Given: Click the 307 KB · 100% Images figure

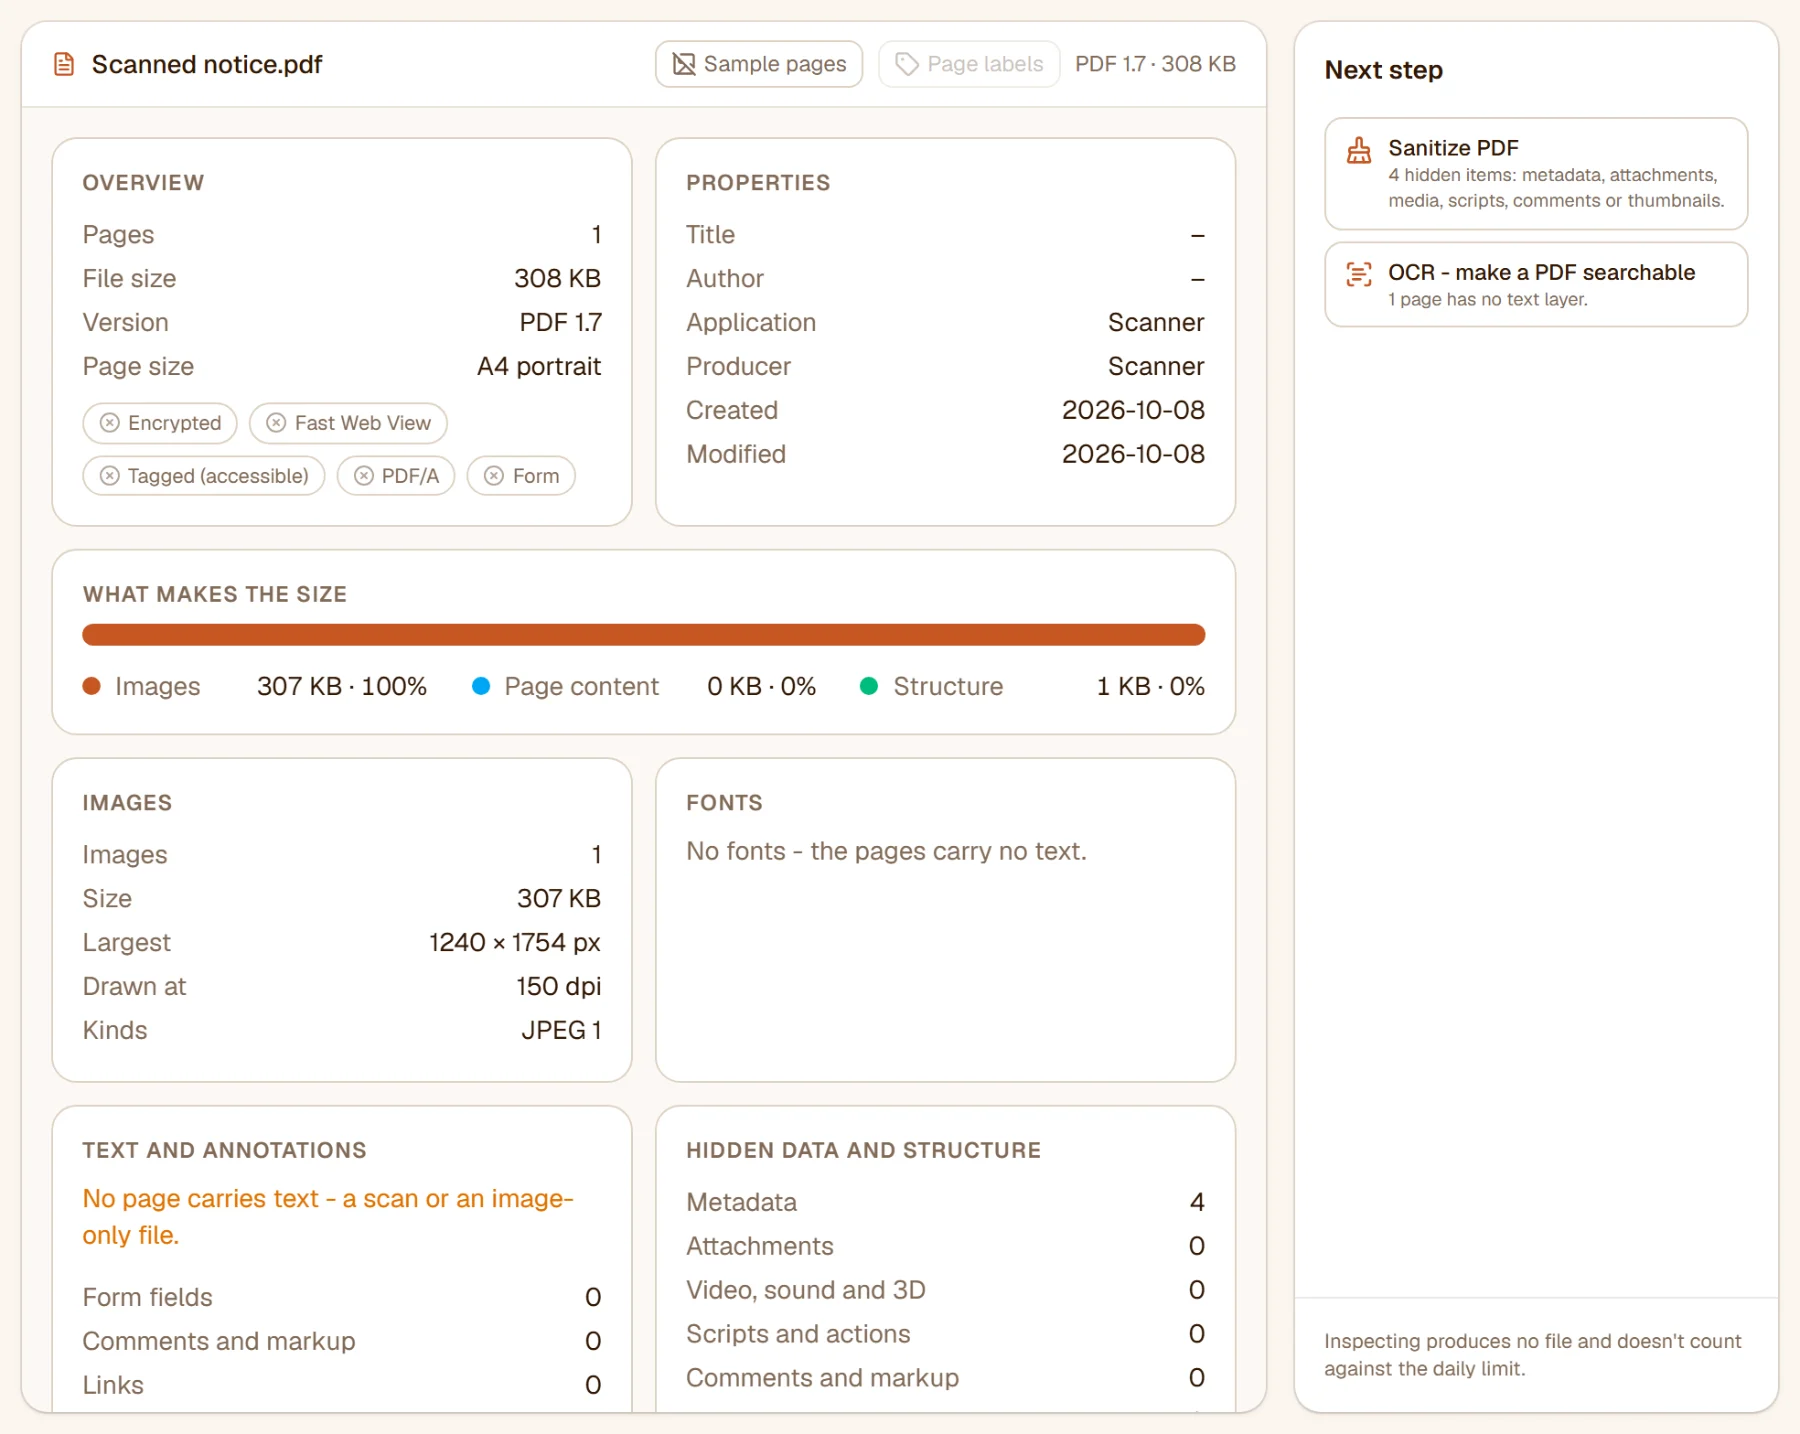Looking at the screenshot, I should tap(342, 686).
